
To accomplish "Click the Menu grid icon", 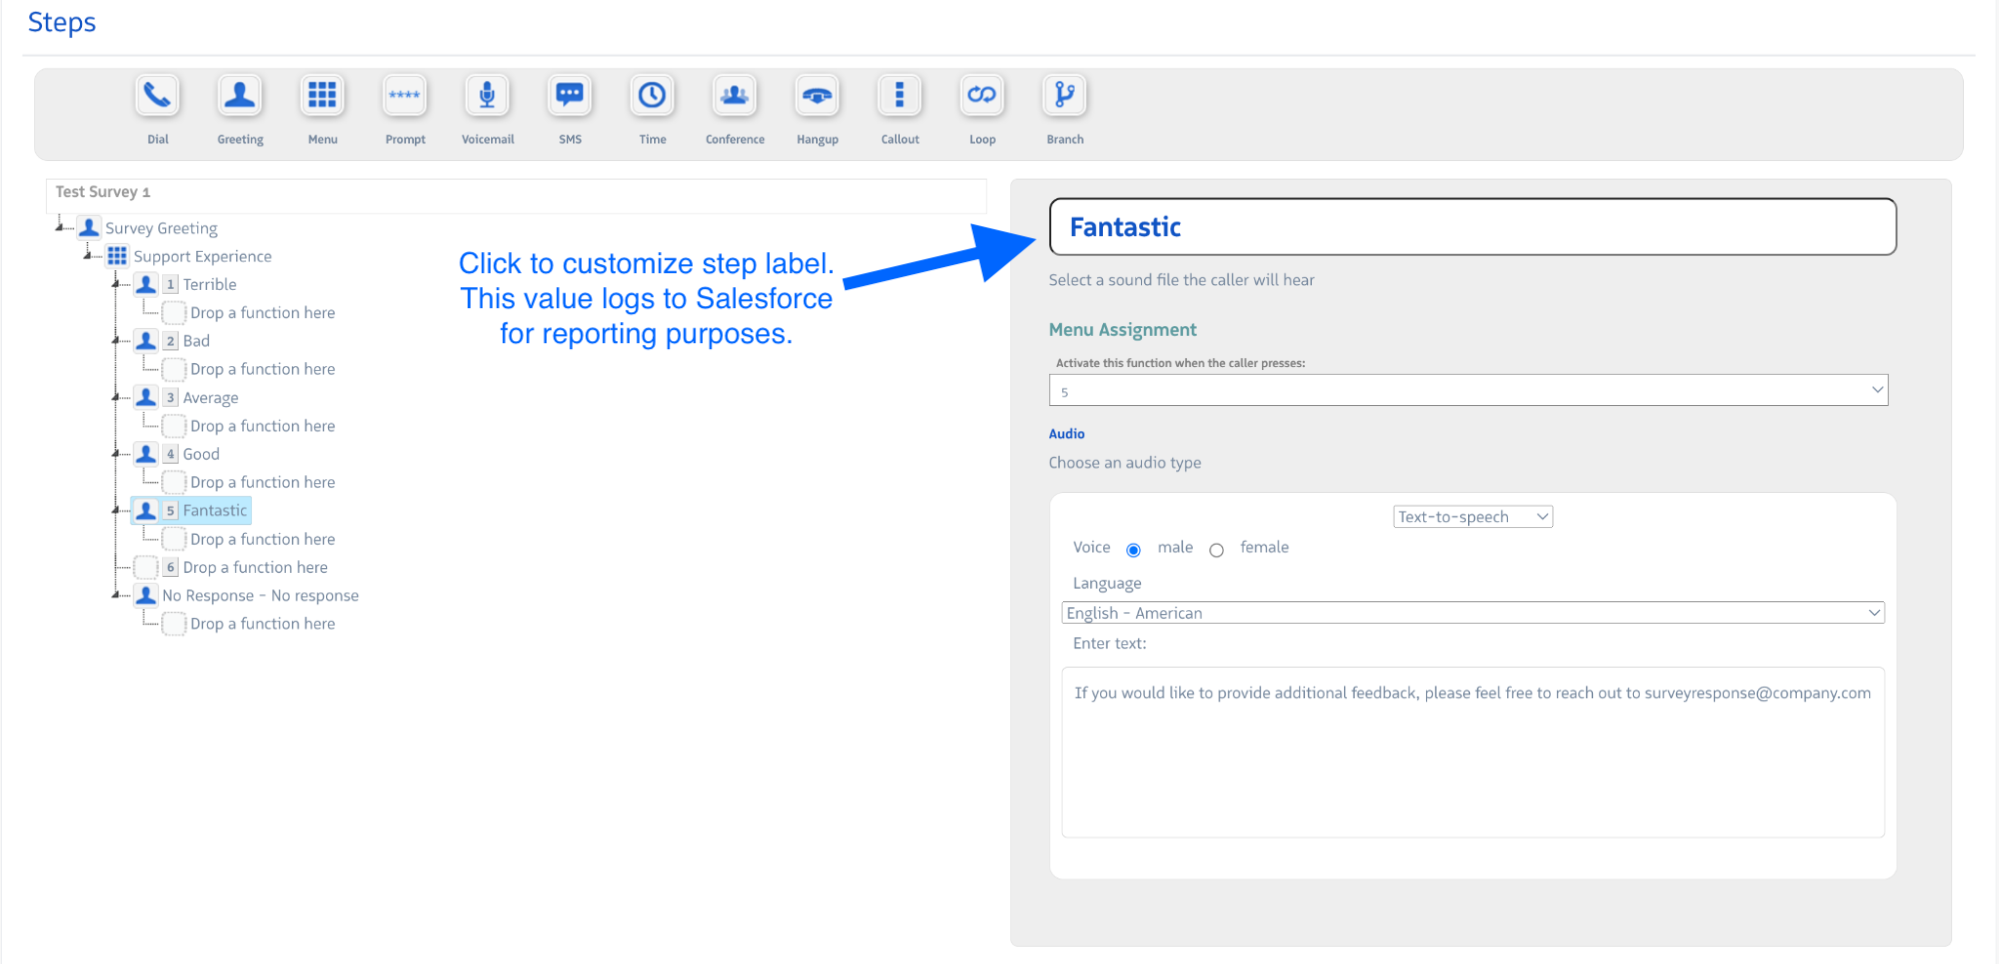I will 322,96.
